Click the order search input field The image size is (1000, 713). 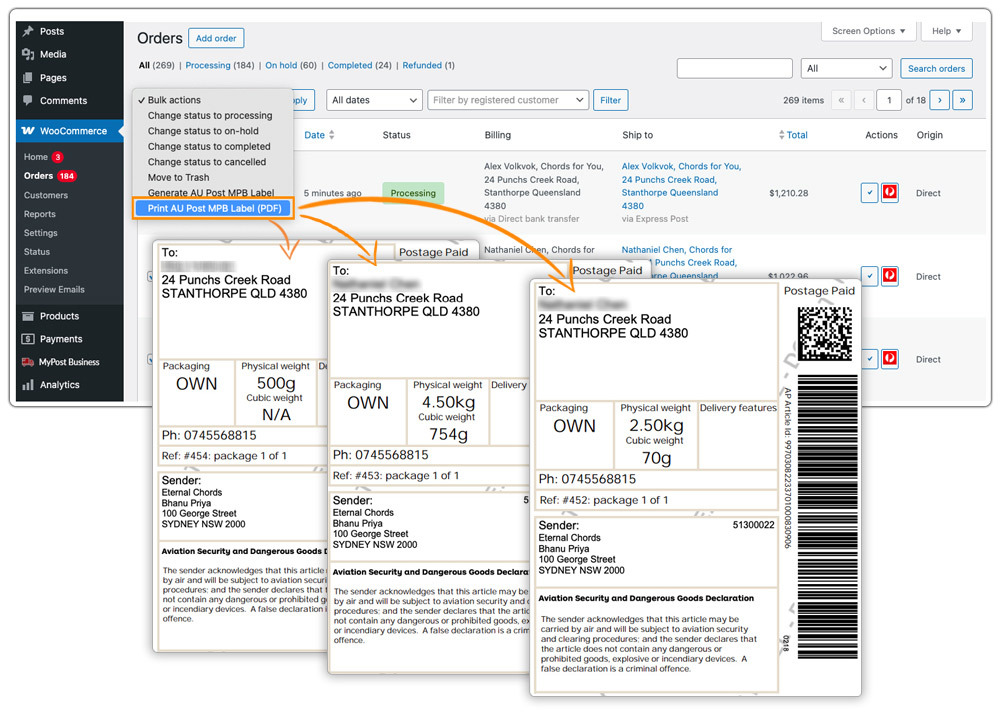point(734,68)
